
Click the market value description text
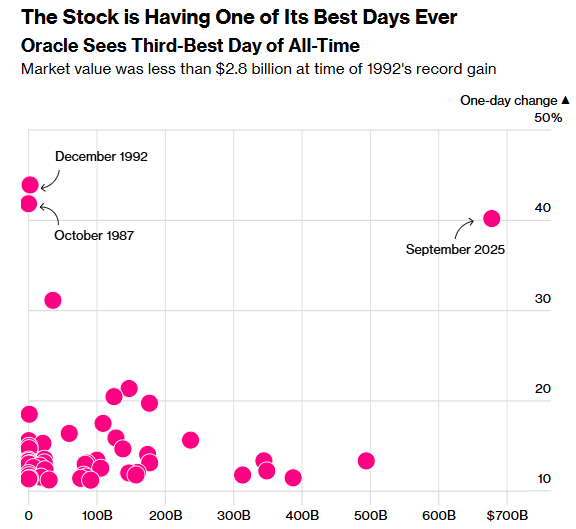tap(259, 69)
